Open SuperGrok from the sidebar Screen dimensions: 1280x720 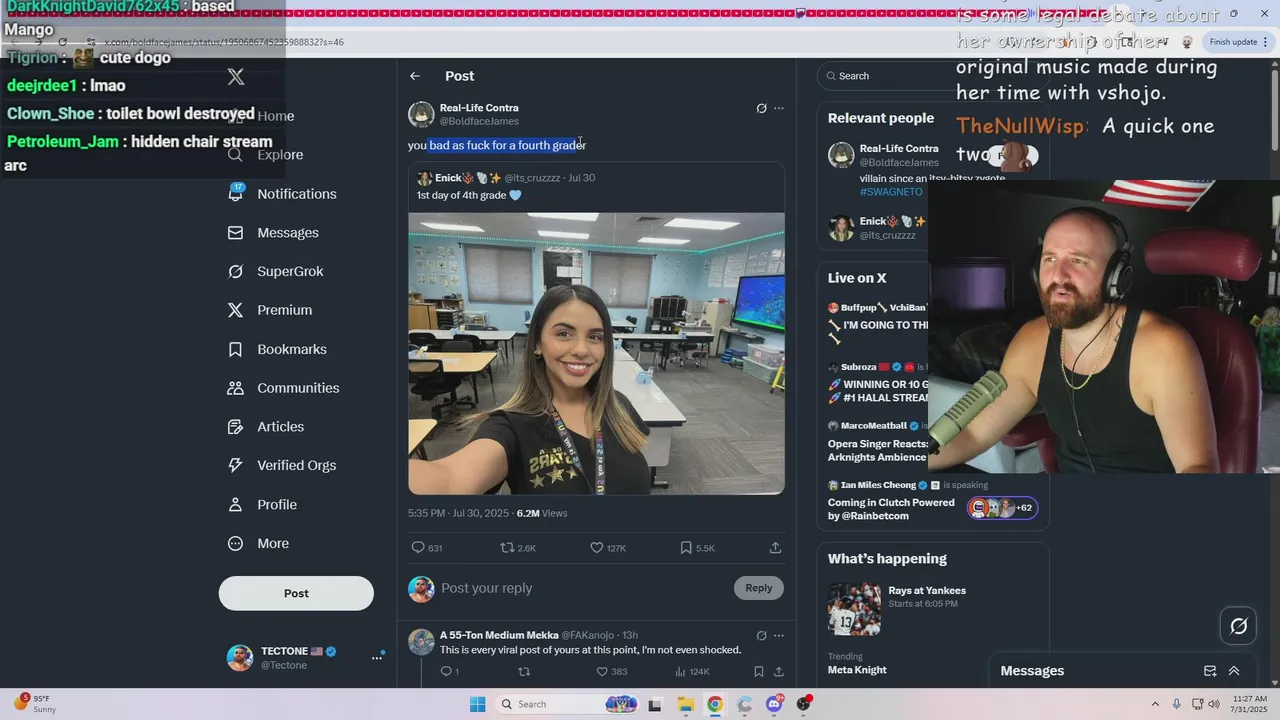click(x=275, y=272)
